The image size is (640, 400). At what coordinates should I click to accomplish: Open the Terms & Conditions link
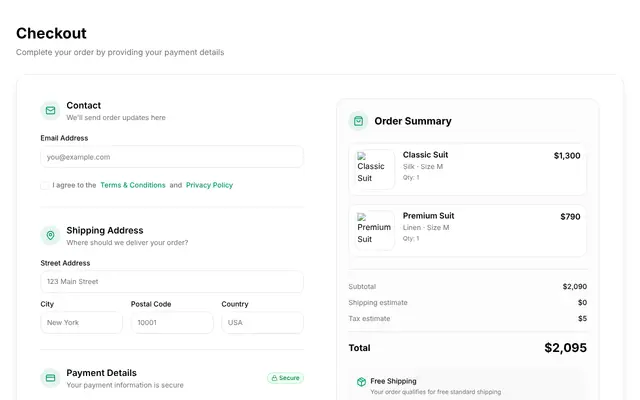click(133, 185)
